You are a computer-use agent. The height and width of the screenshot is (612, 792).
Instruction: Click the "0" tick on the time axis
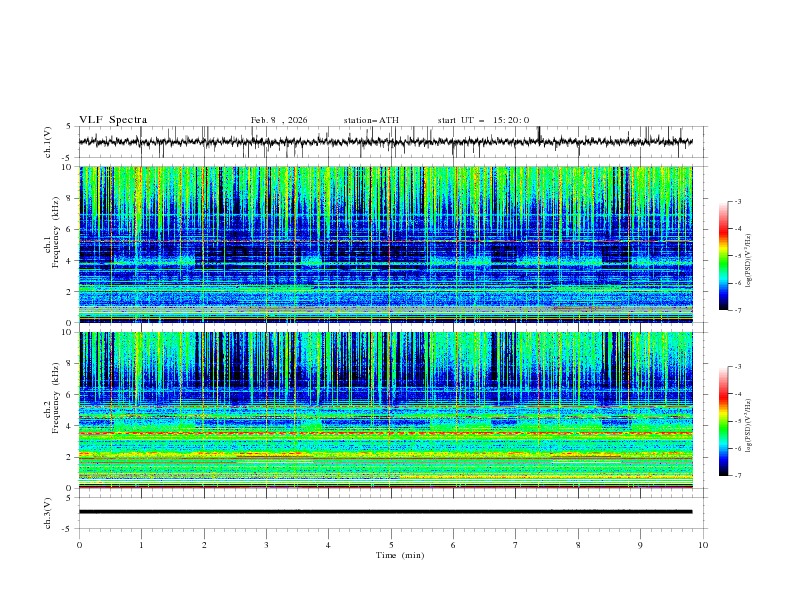(79, 545)
